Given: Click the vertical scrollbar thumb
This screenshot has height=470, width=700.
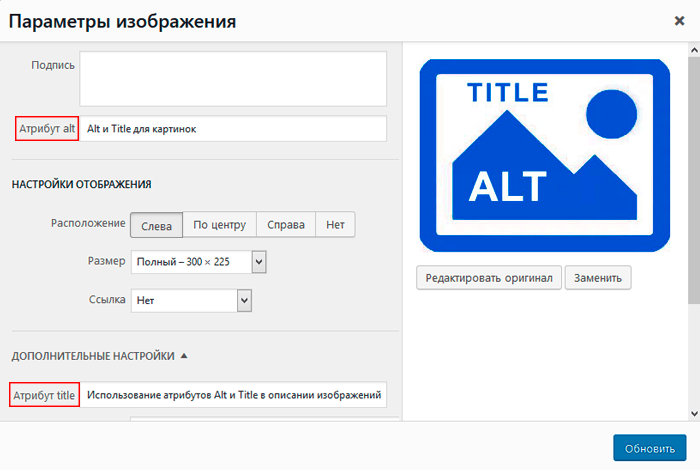Looking at the screenshot, I should click(x=694, y=180).
